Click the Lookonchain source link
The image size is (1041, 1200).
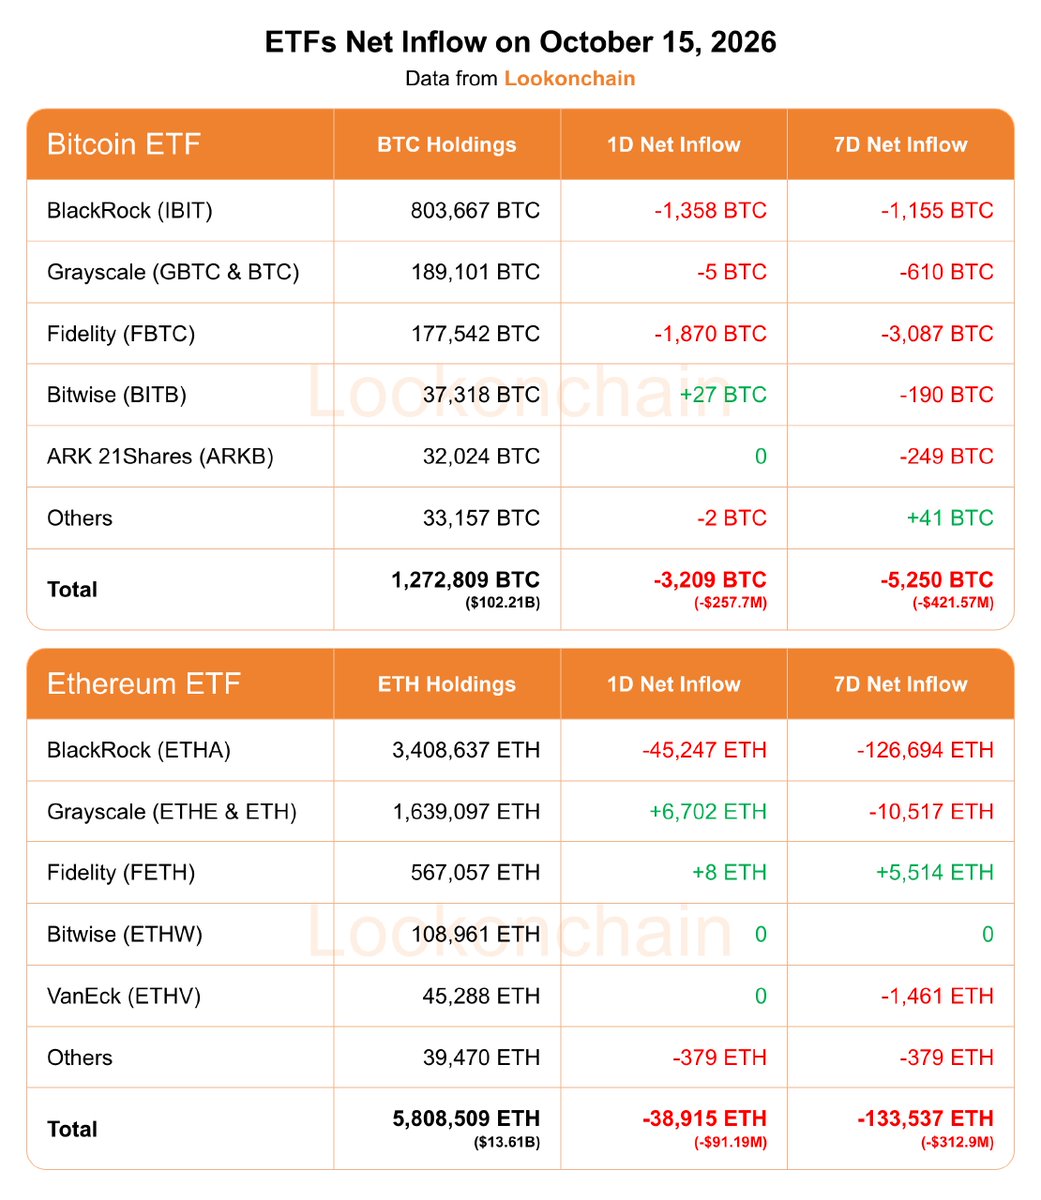pos(569,78)
